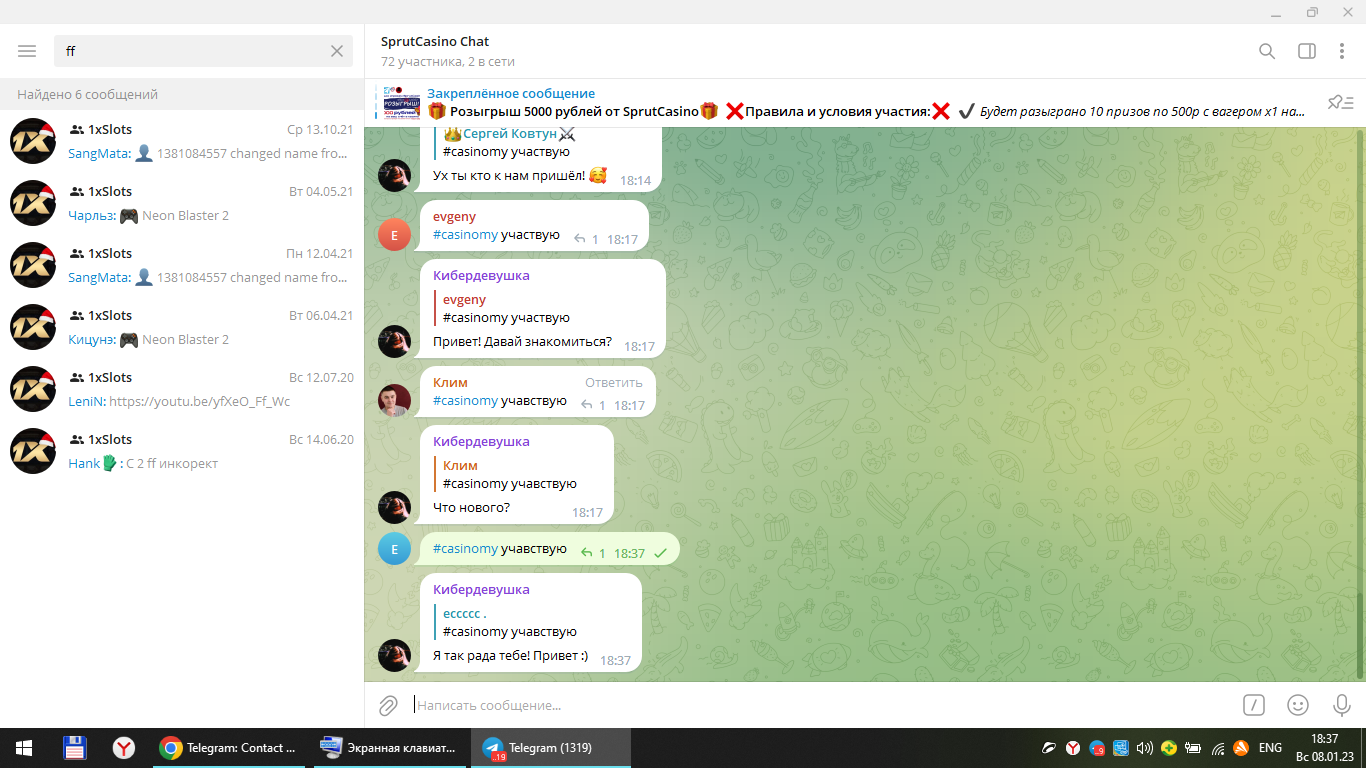The width and height of the screenshot is (1366, 768).
Task: Open Кибердевушка avatar beside "Что нового?"
Action: (394, 508)
